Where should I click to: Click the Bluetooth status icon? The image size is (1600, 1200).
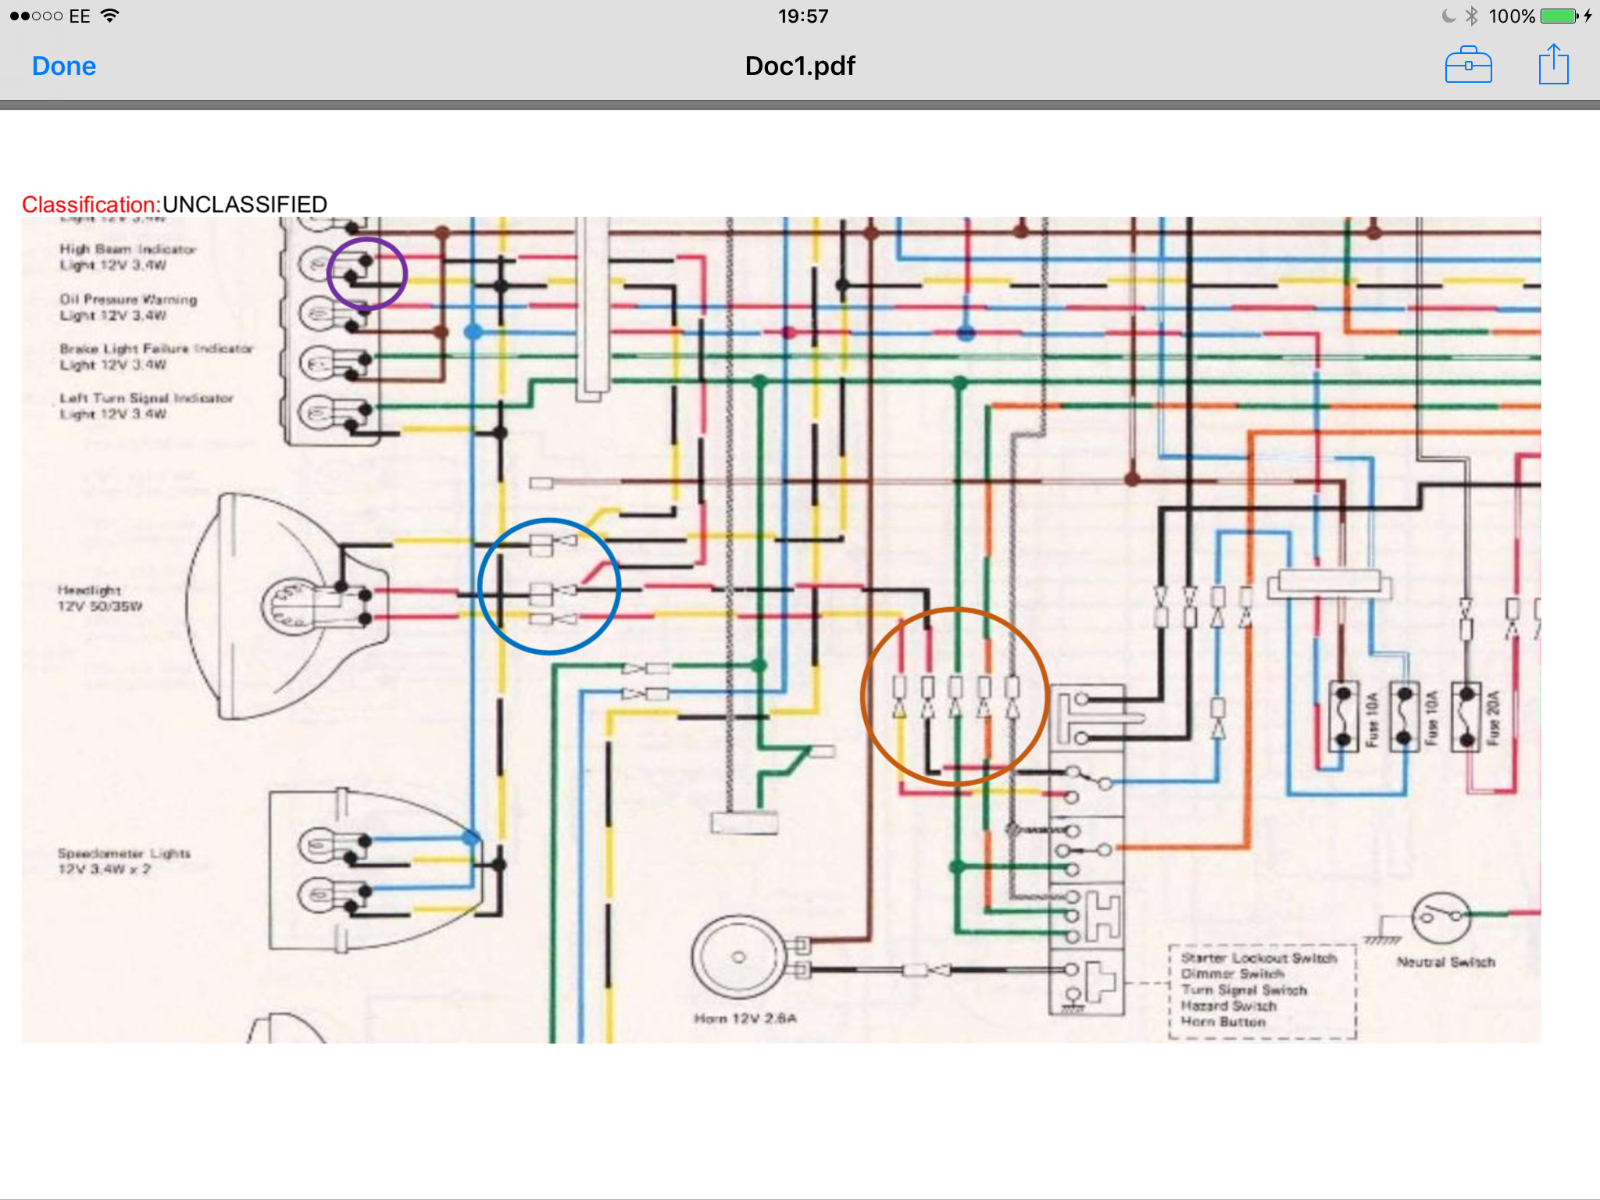(1471, 16)
